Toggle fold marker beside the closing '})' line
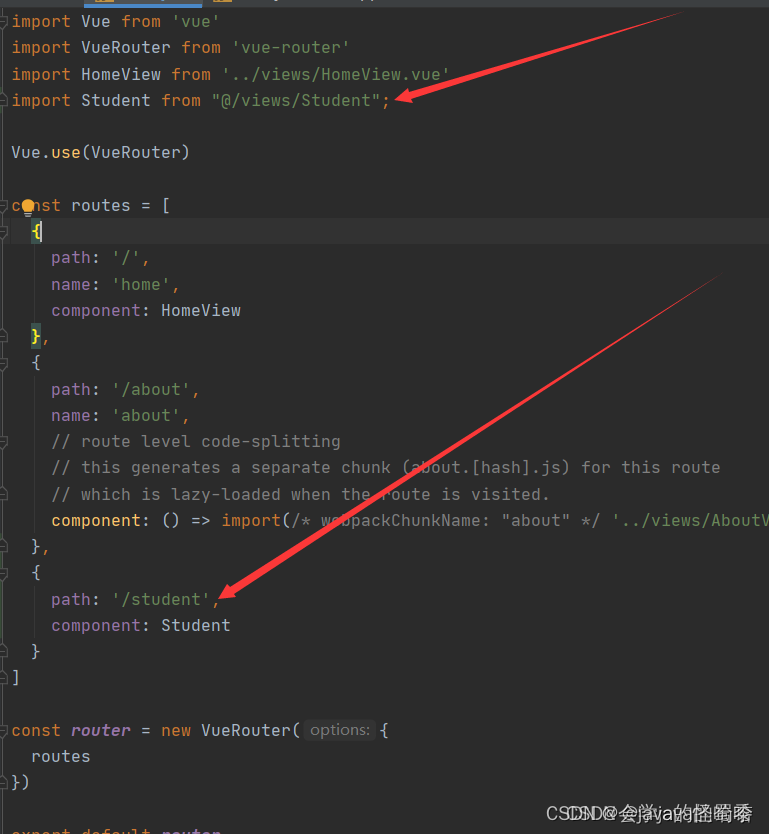The height and width of the screenshot is (834, 769). pos(3,782)
